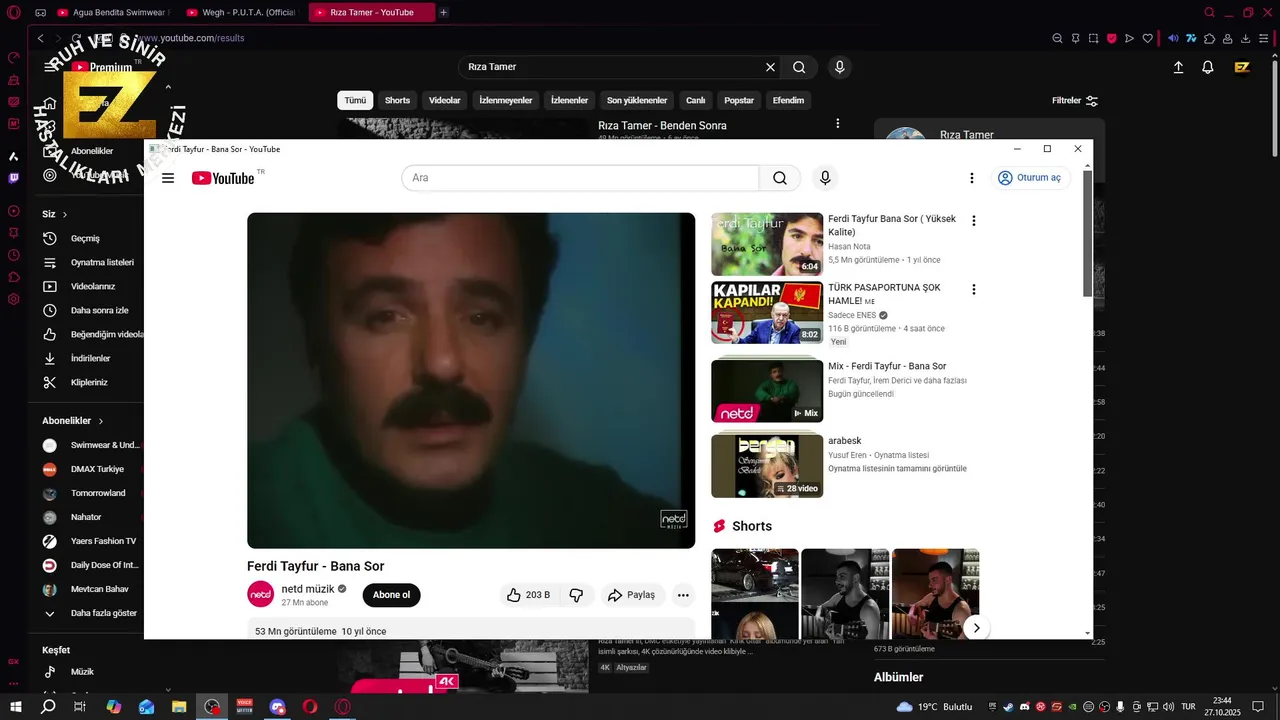
Task: Open the guide menu in the Bana Sor popup window
Action: point(168,178)
